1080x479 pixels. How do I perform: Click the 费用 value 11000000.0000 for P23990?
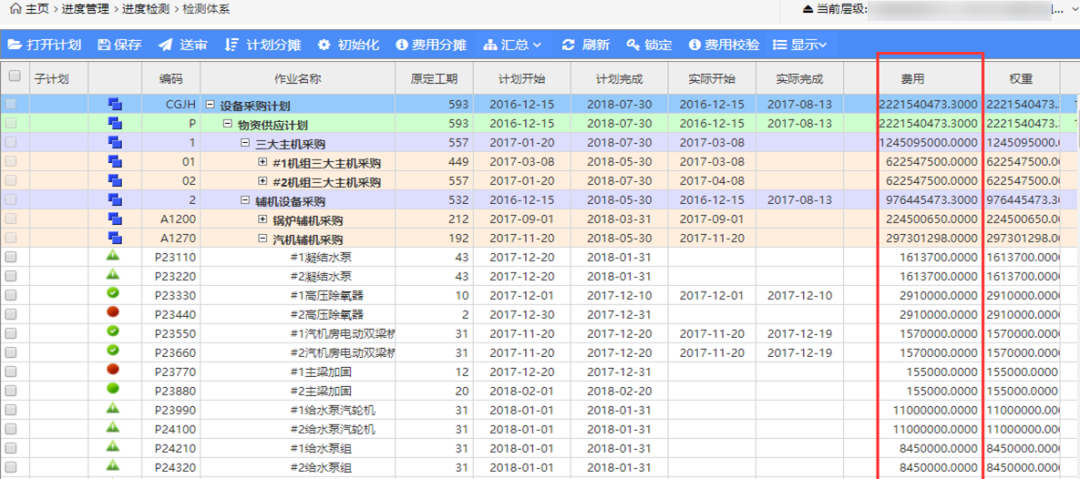935,410
